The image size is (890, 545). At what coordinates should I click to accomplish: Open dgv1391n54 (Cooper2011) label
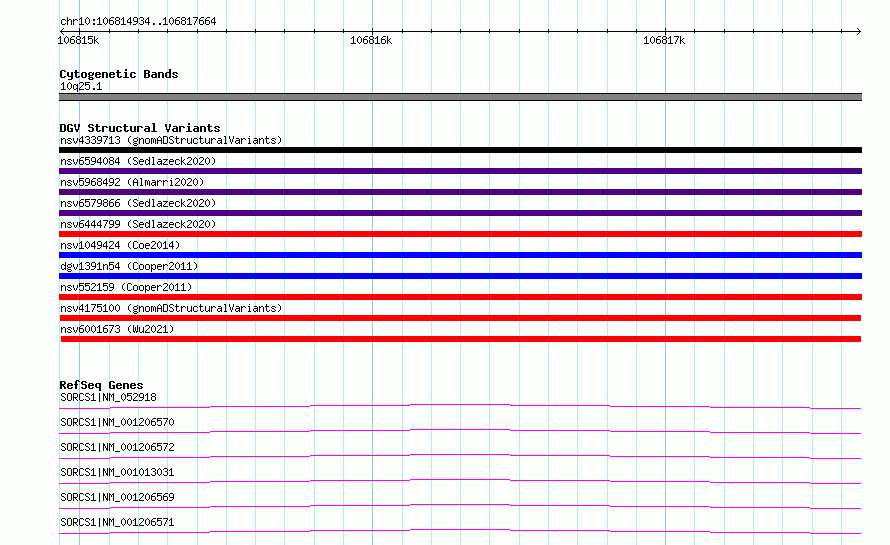pyautogui.click(x=129, y=266)
